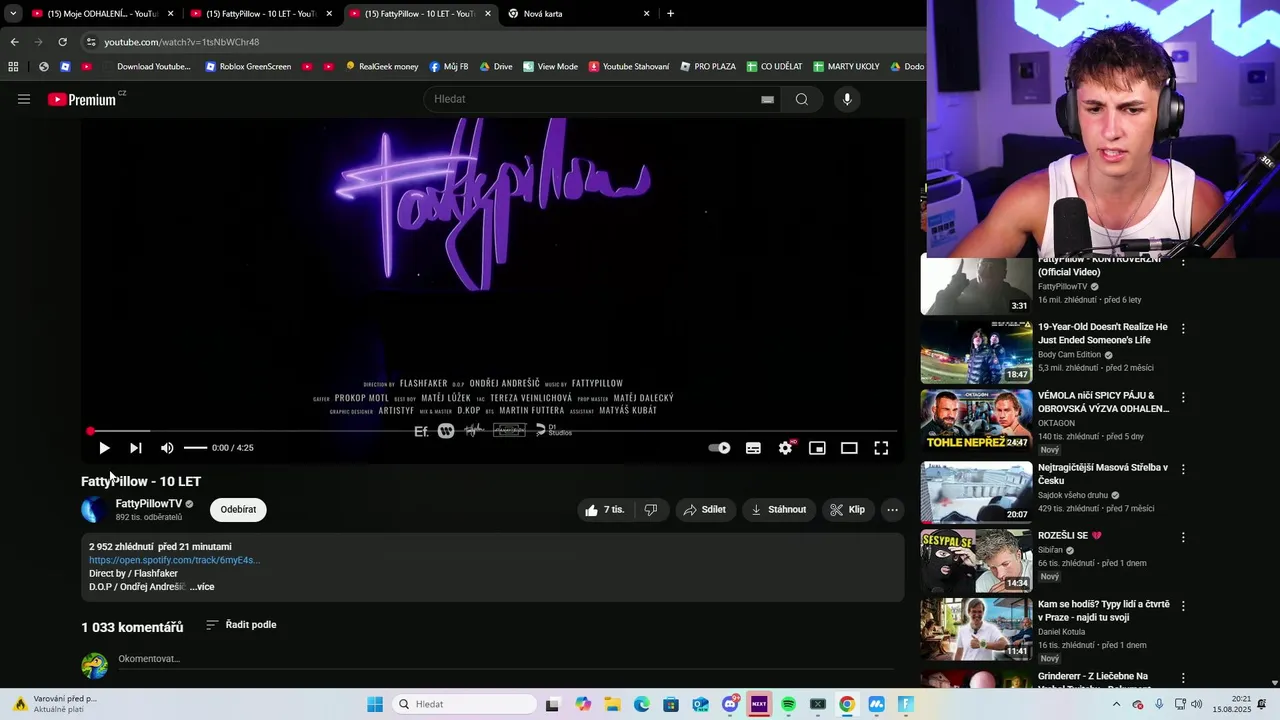The height and width of the screenshot is (720, 1280).
Task: Show hidden system tray icons
Action: click(1116, 704)
